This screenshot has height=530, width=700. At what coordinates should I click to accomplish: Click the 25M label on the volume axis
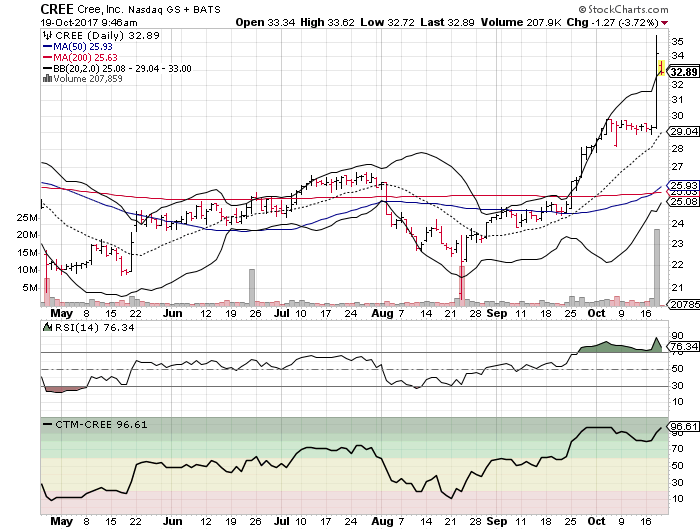(27, 218)
